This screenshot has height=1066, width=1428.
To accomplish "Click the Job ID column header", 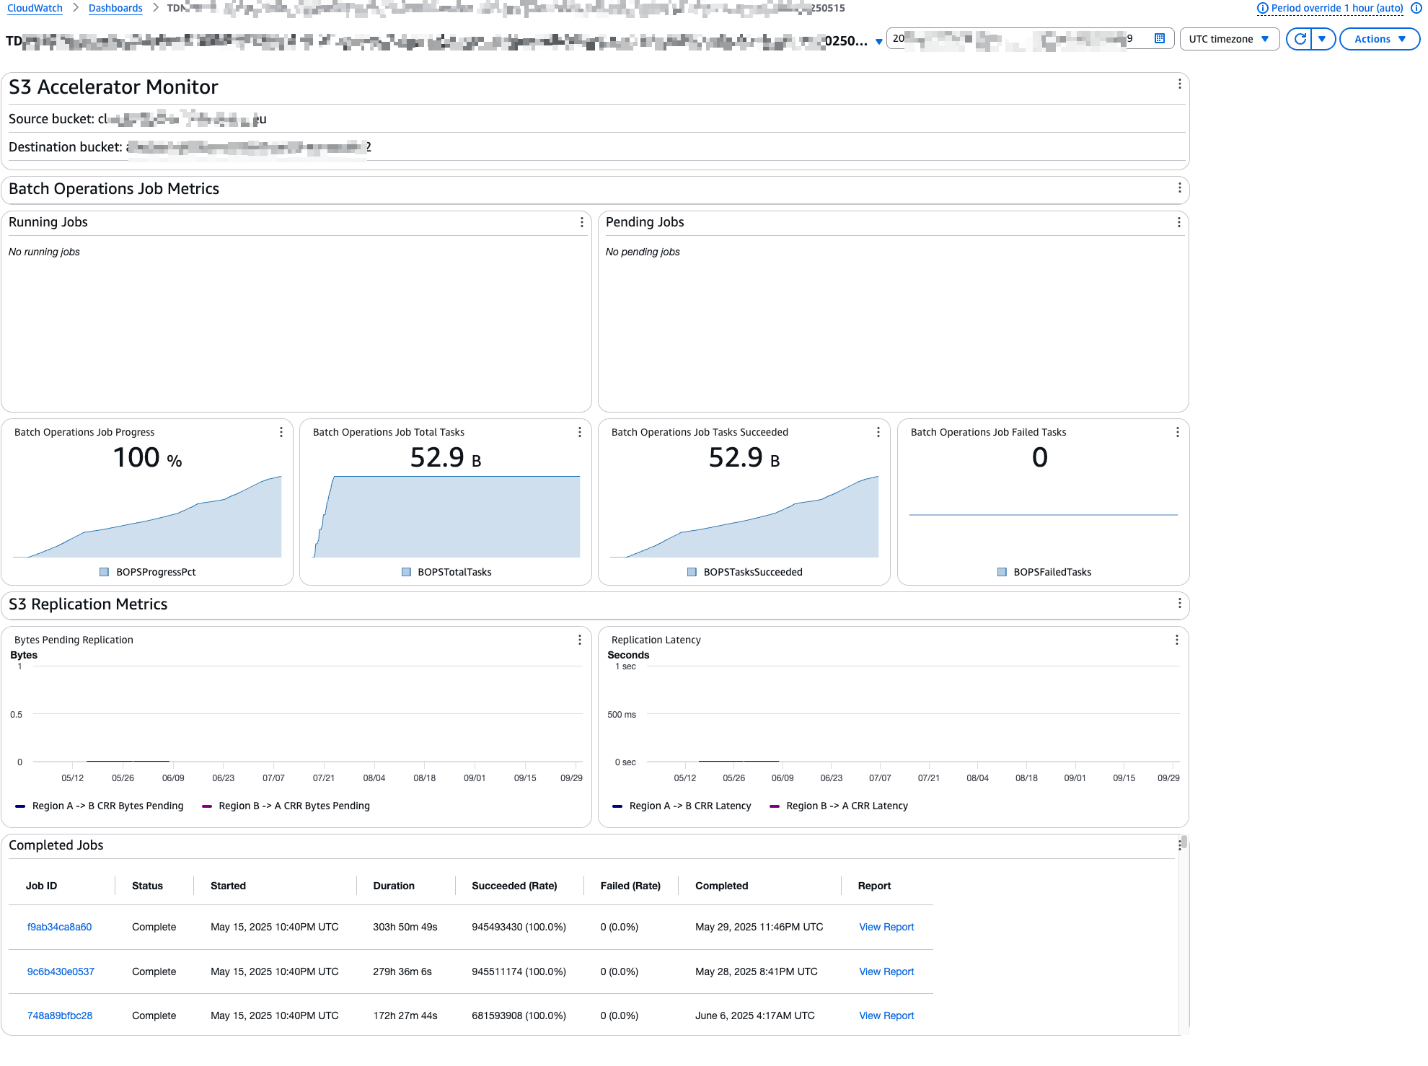I will (41, 886).
